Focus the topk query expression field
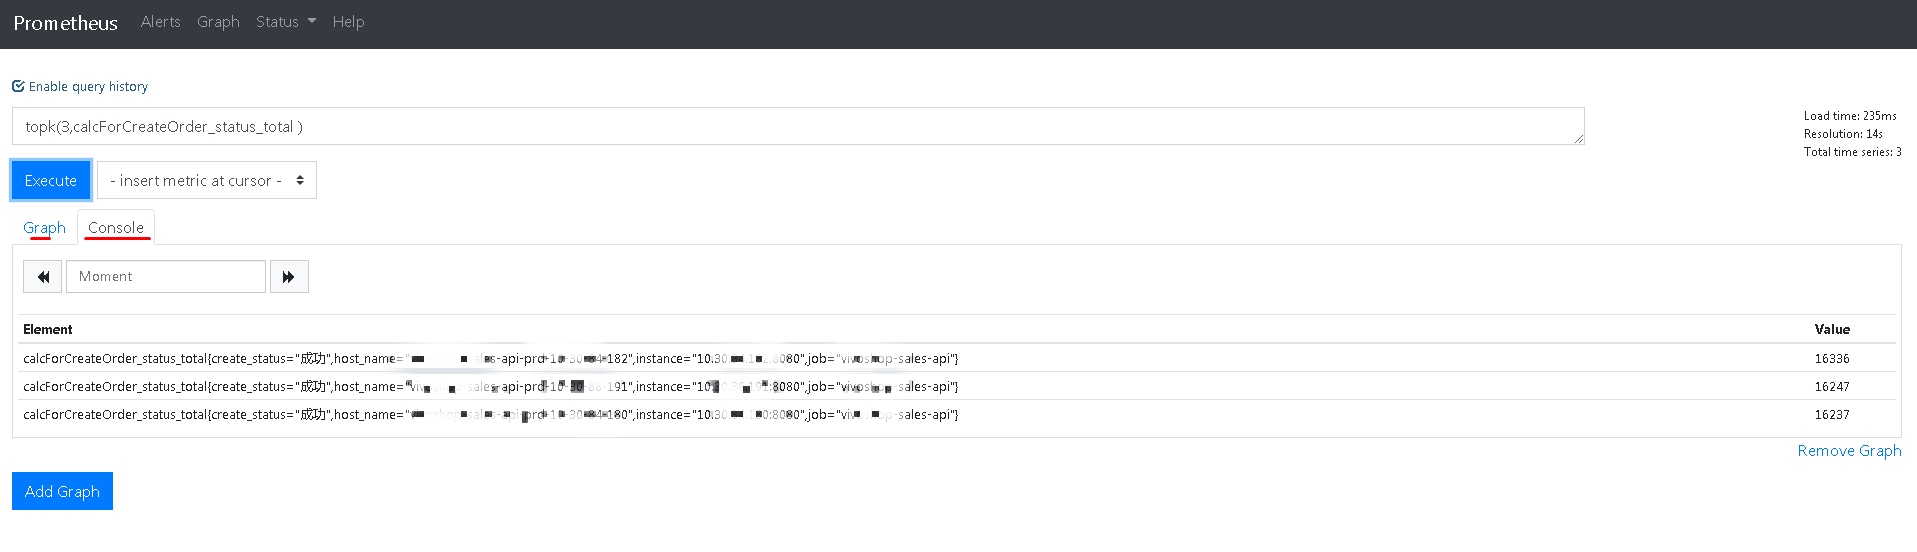Screen dimensions: 1917x552 pos(798,126)
